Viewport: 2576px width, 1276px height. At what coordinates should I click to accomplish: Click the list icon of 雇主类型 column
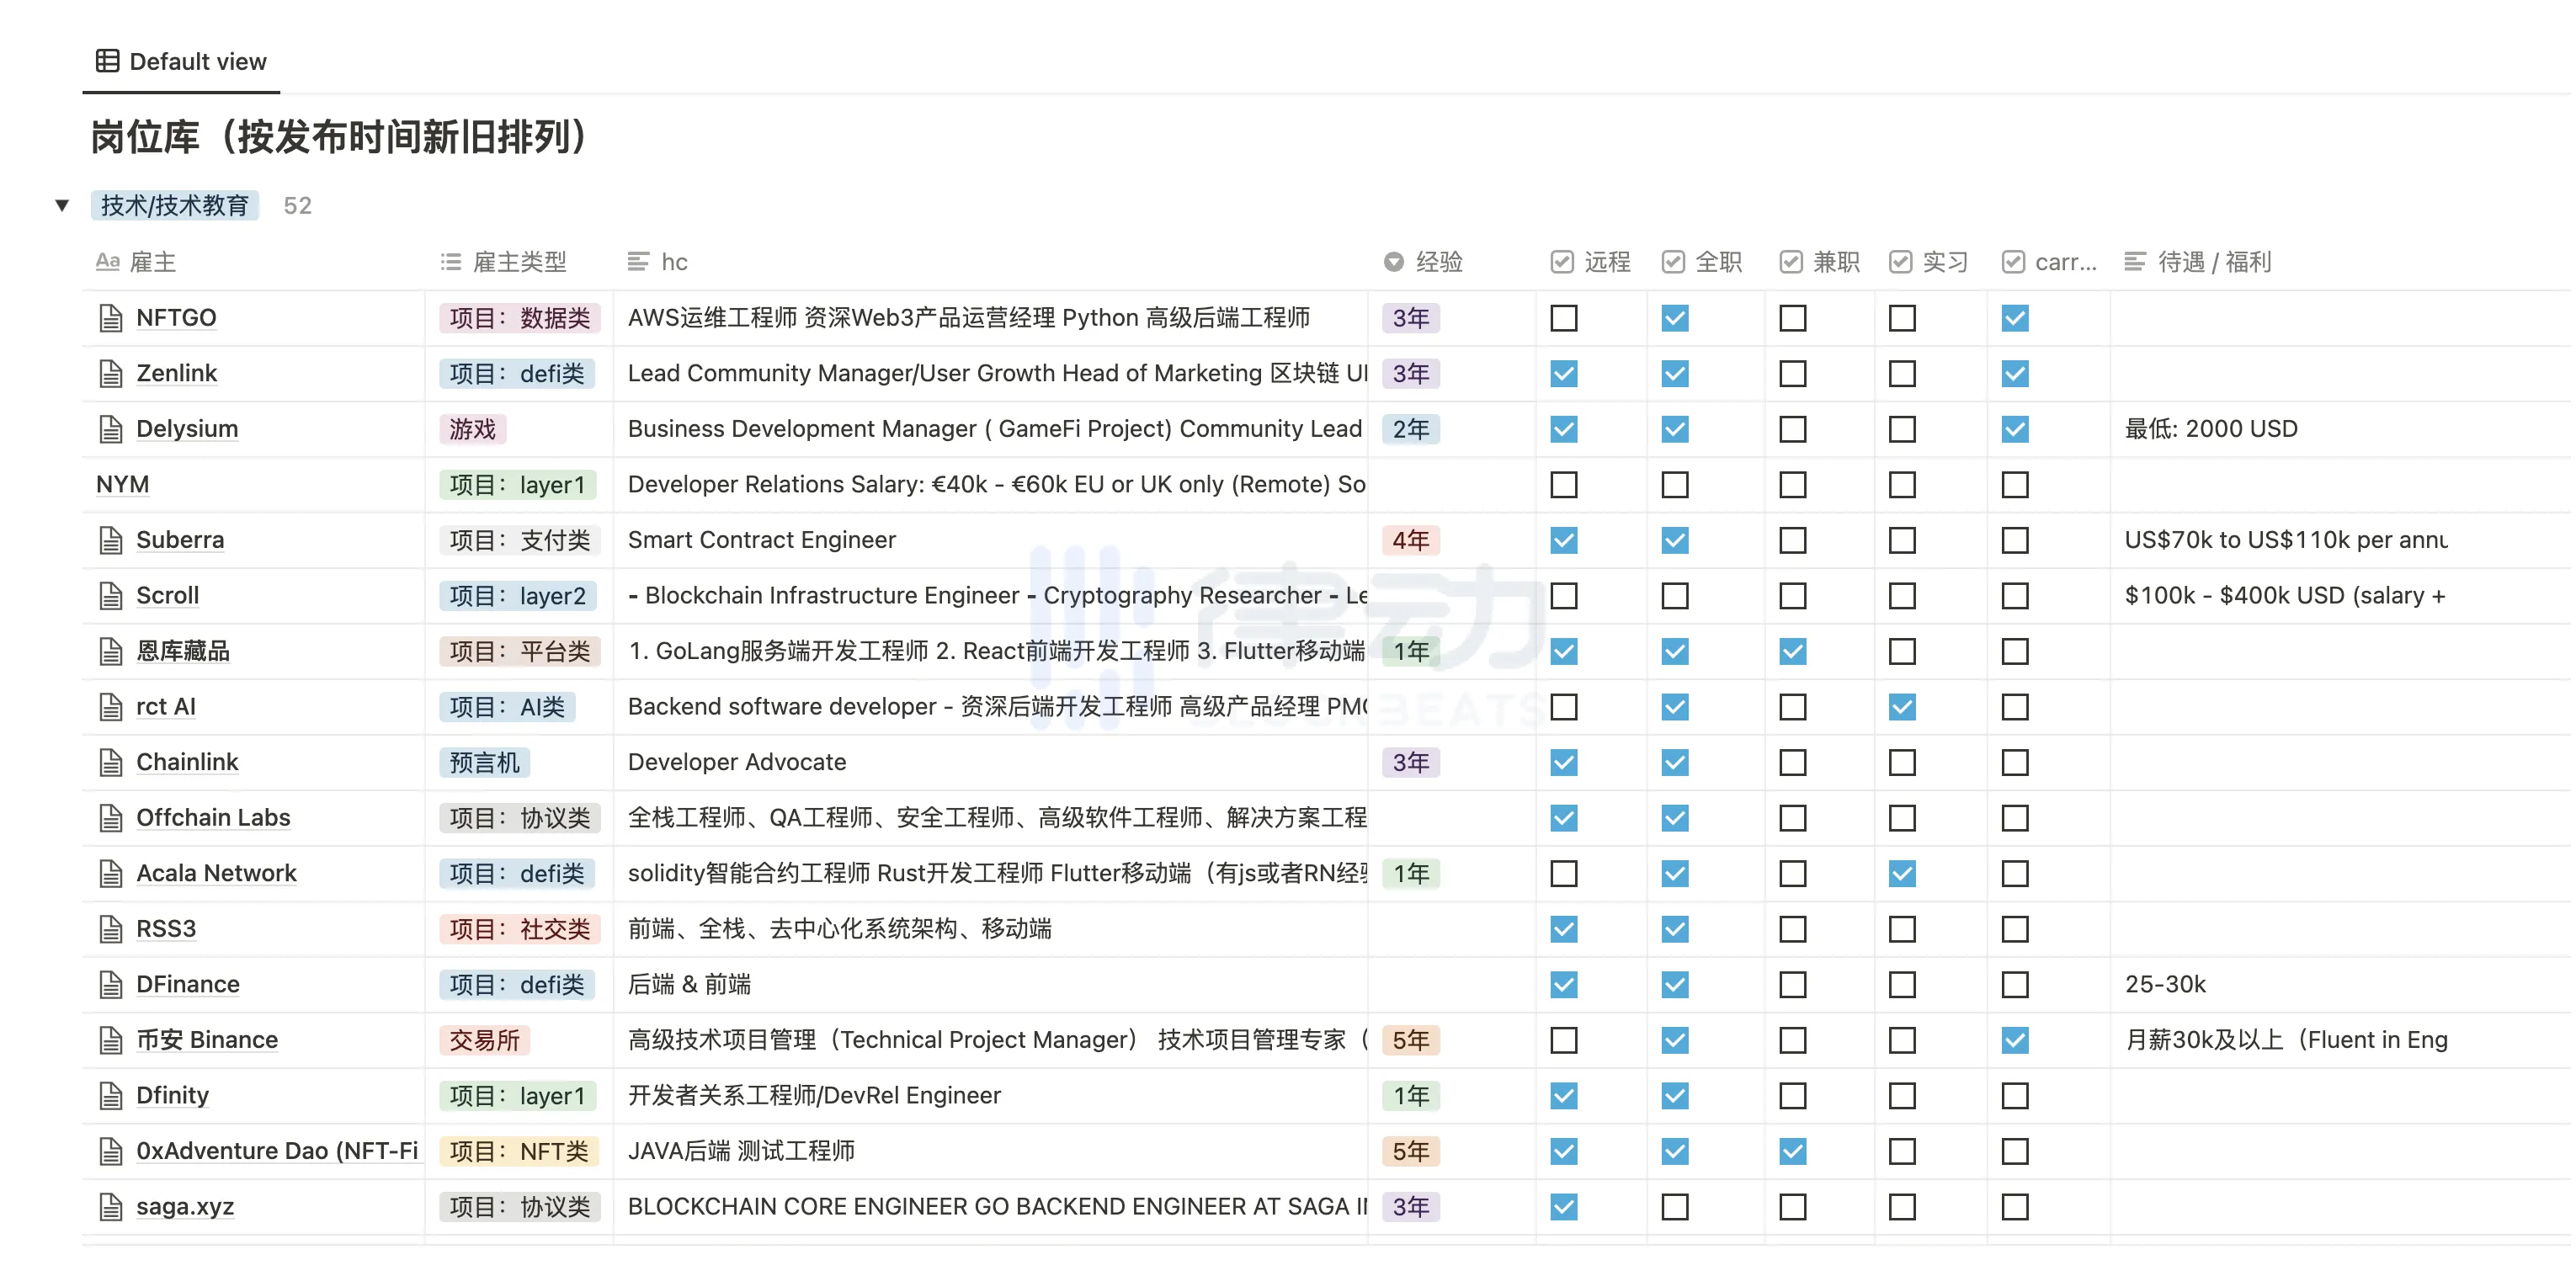coord(451,262)
